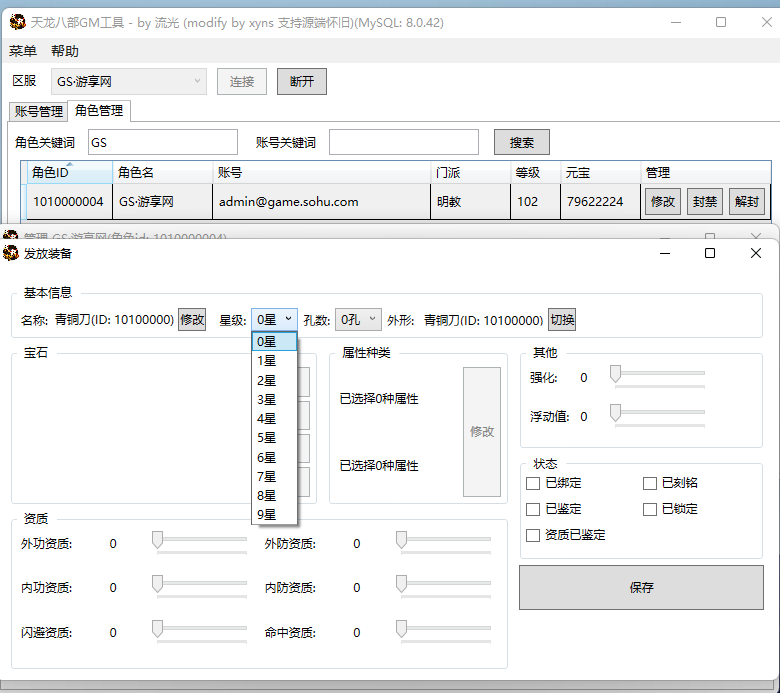780x693 pixels.
Task: Open the 帮助 menu
Action: pos(65,51)
